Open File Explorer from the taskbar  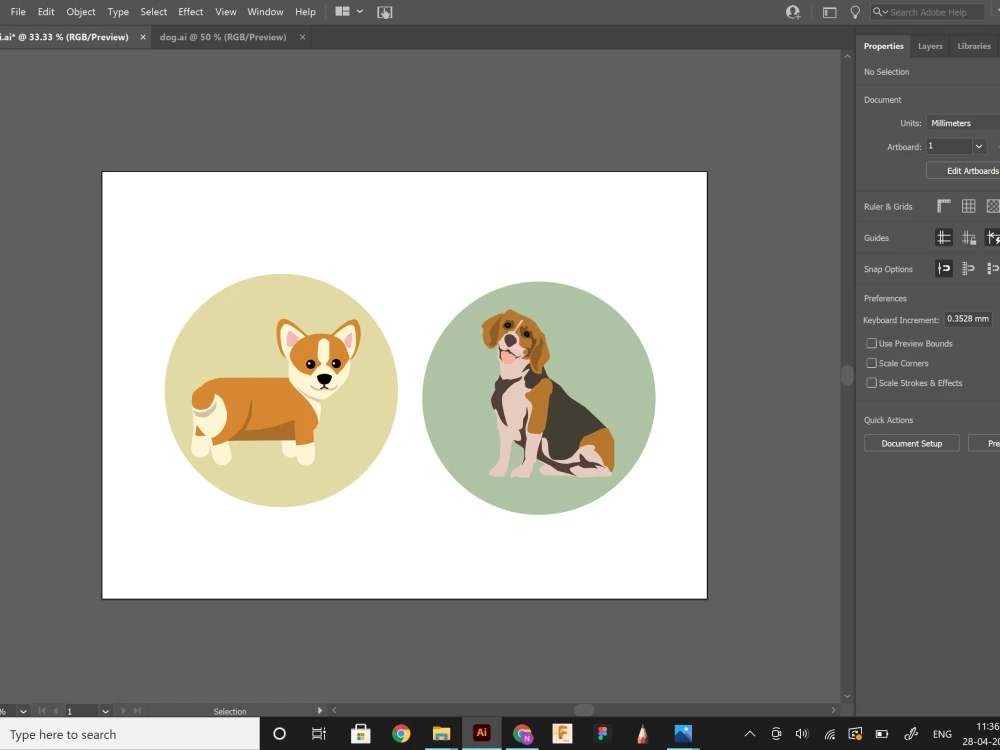tap(441, 734)
